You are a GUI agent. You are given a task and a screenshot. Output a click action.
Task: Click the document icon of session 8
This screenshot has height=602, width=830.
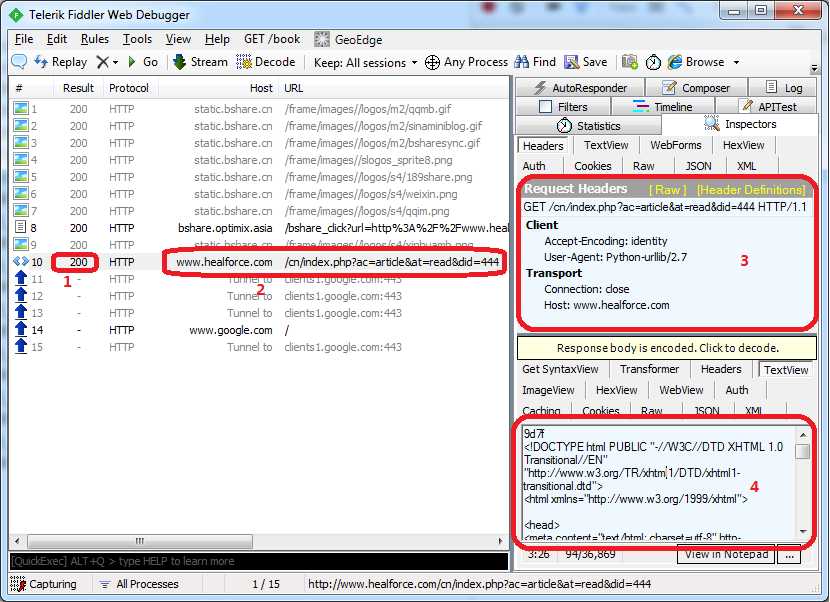click(x=21, y=228)
